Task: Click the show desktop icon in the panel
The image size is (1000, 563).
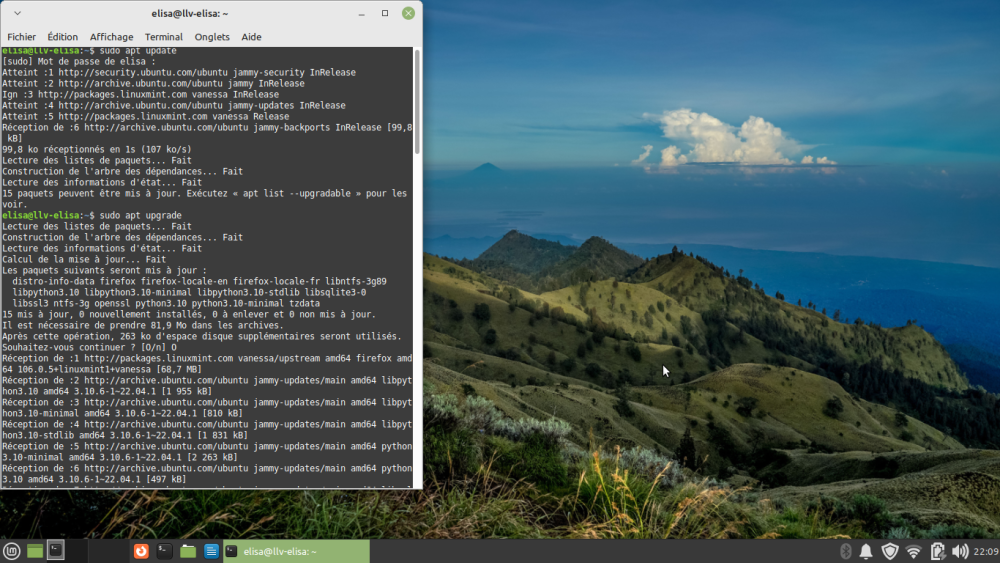Action: tap(35, 551)
